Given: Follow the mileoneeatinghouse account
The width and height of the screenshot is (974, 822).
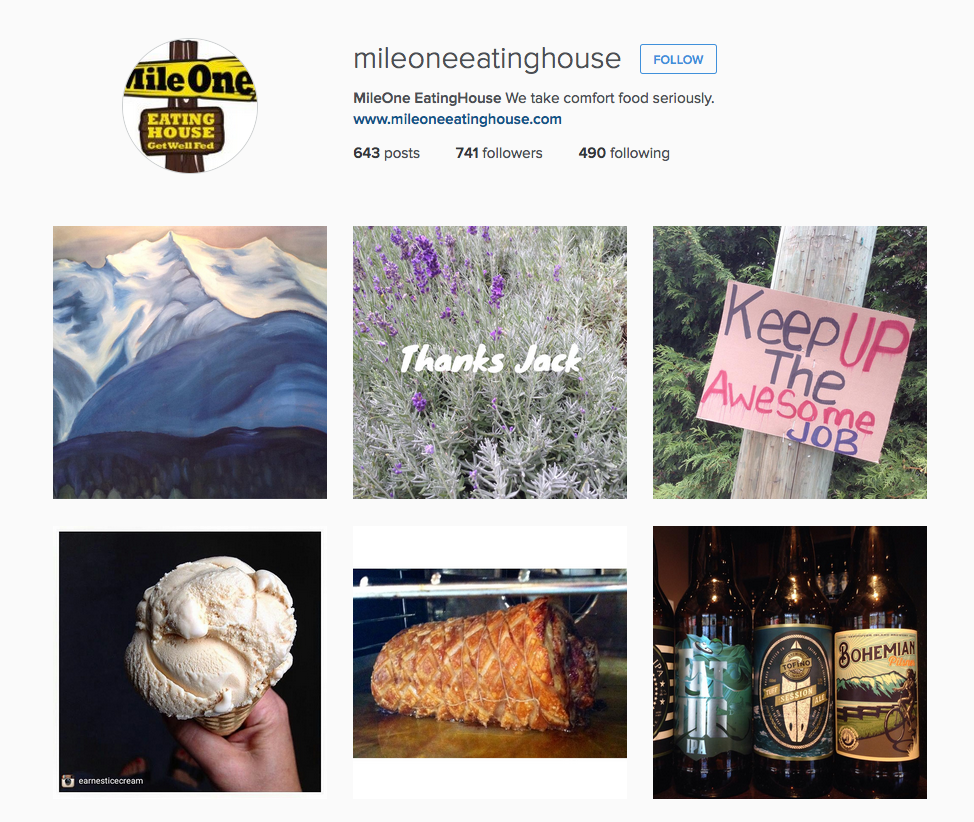Looking at the screenshot, I should 678,59.
